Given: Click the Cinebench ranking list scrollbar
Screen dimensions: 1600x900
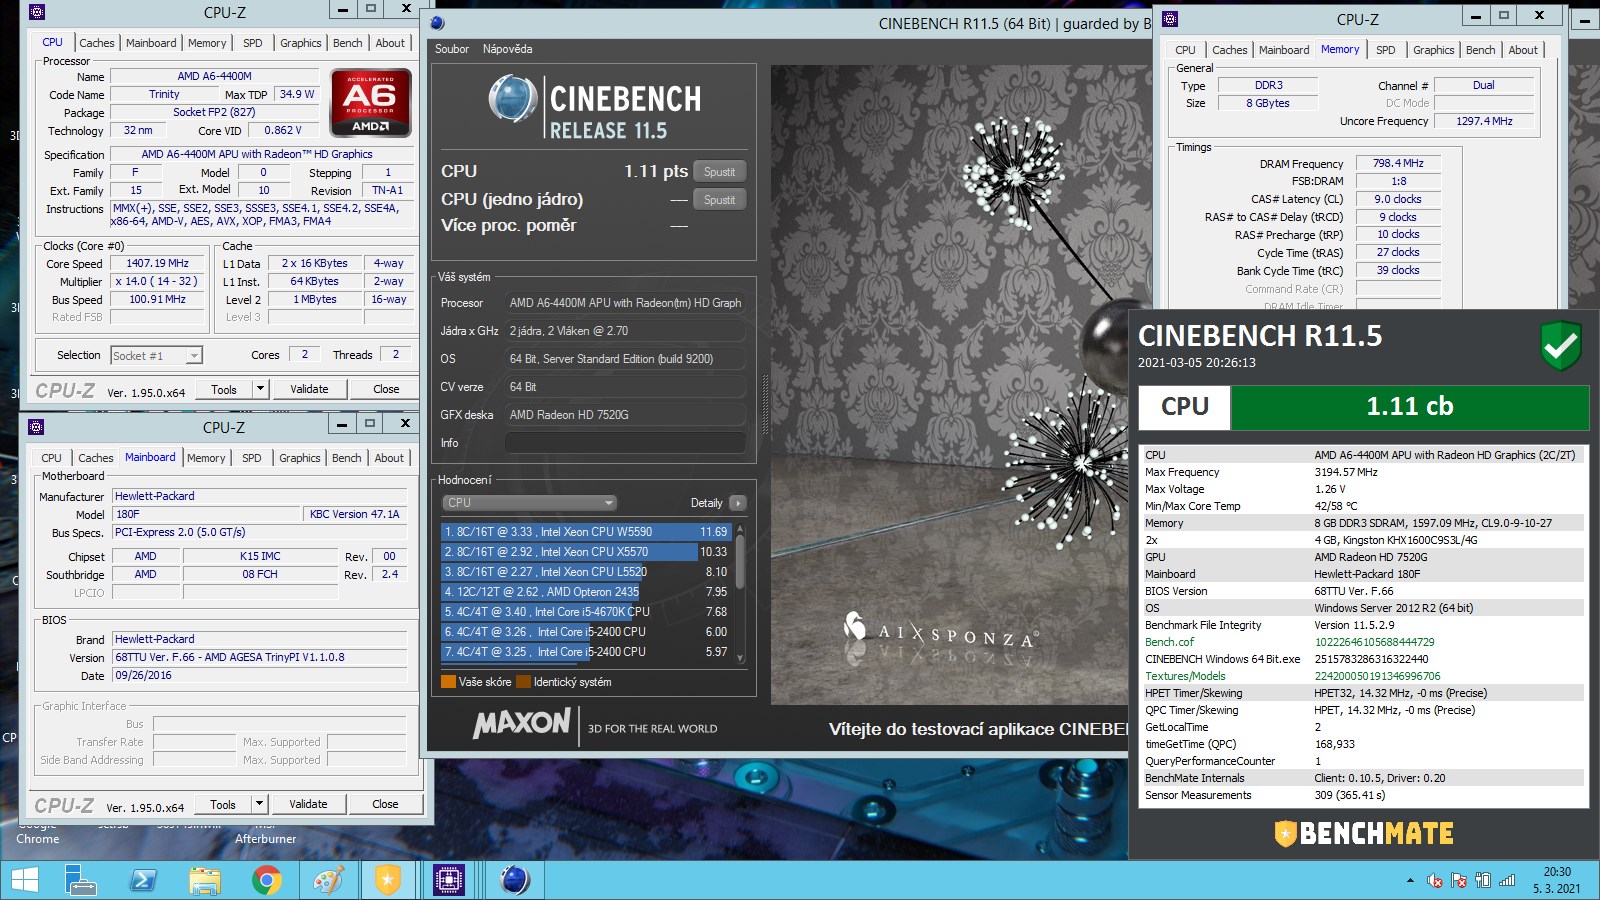Looking at the screenshot, I should (x=740, y=592).
